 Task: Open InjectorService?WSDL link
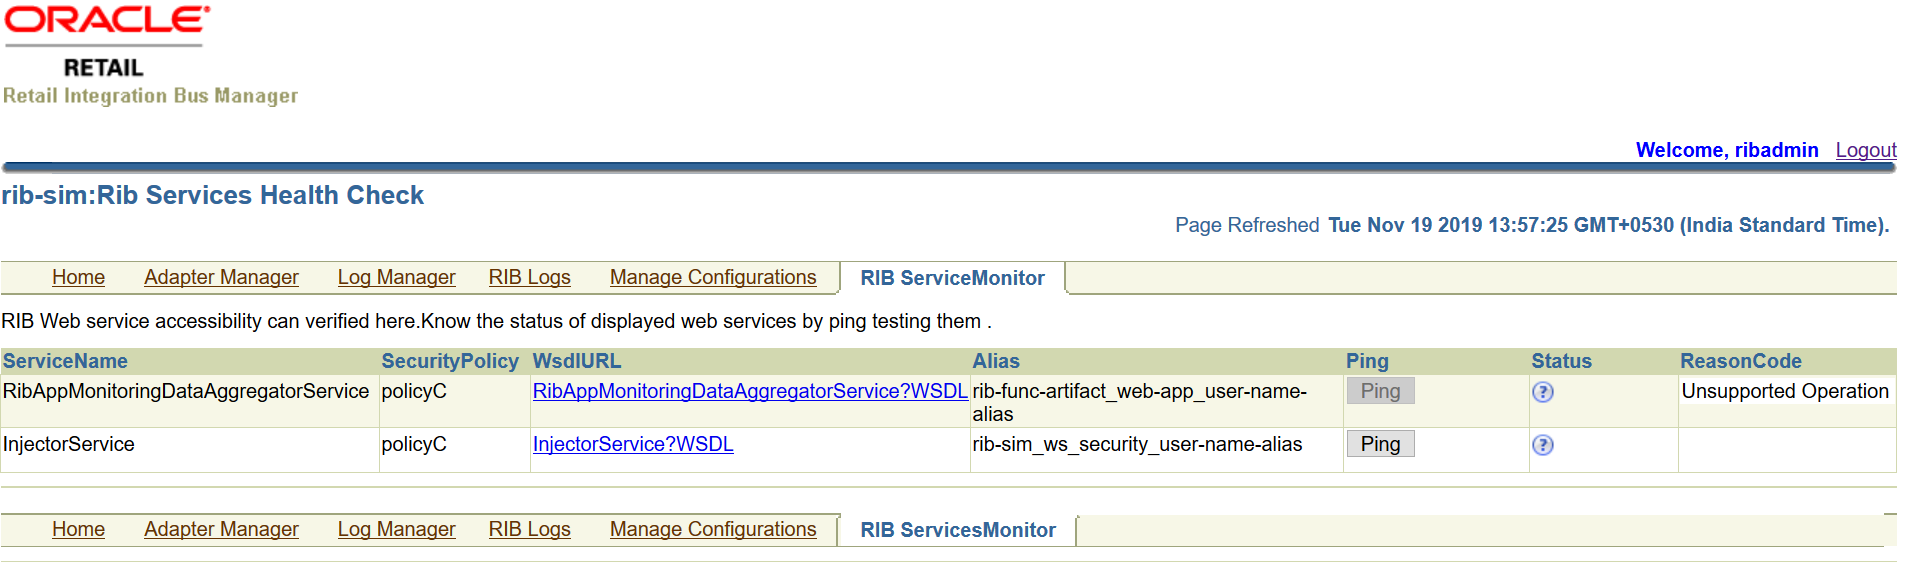(x=633, y=444)
